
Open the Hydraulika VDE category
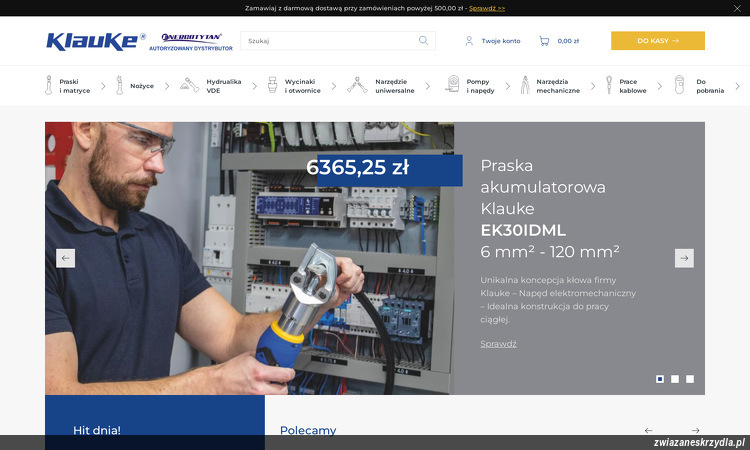click(222, 86)
